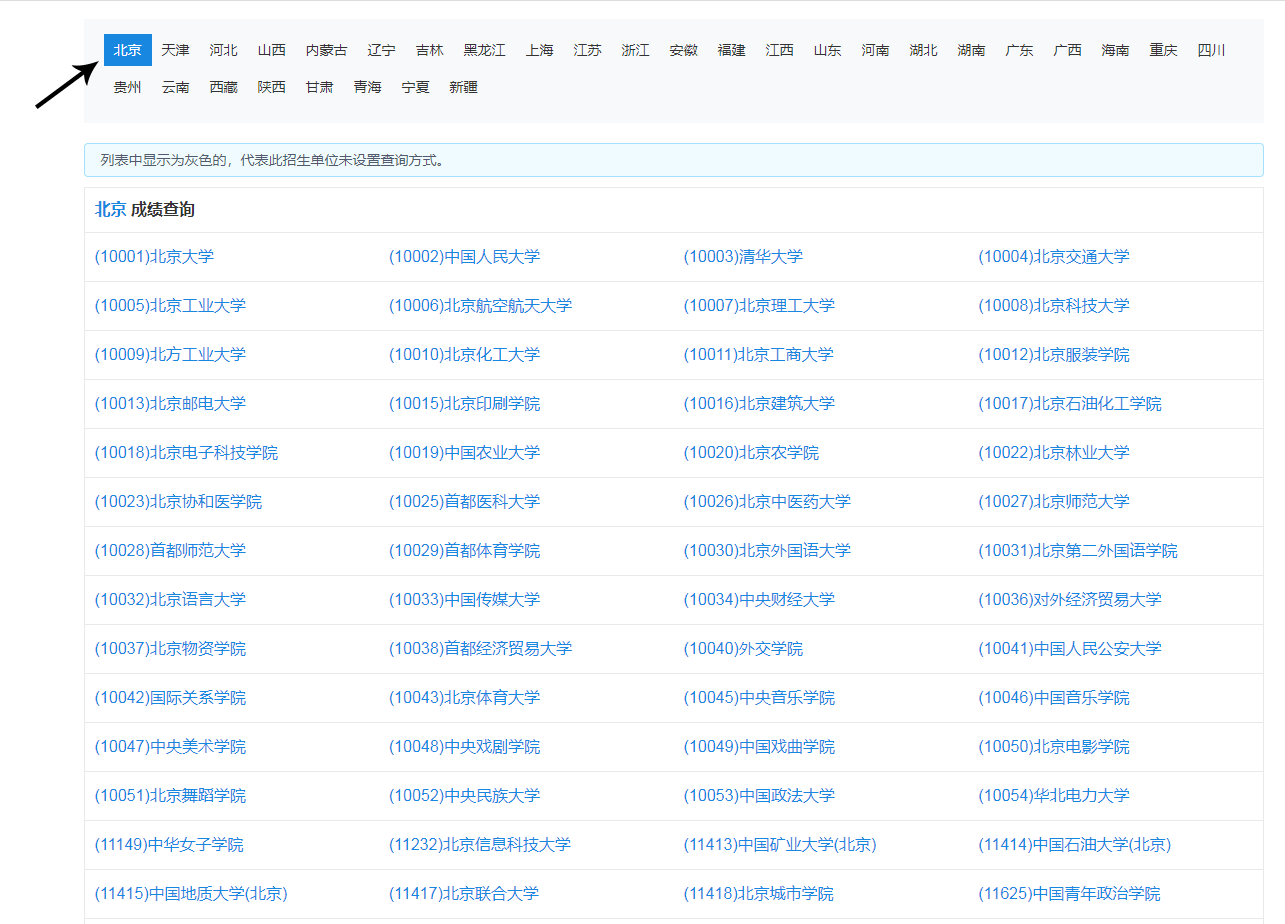Open the 吉林 tab
Image resolution: width=1285 pixels, height=924 pixels.
coord(430,50)
